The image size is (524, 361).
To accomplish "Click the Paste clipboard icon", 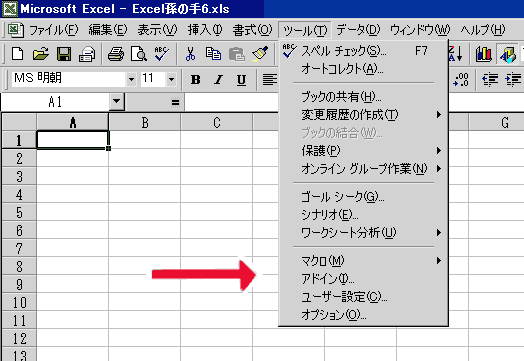I will pos(237,54).
